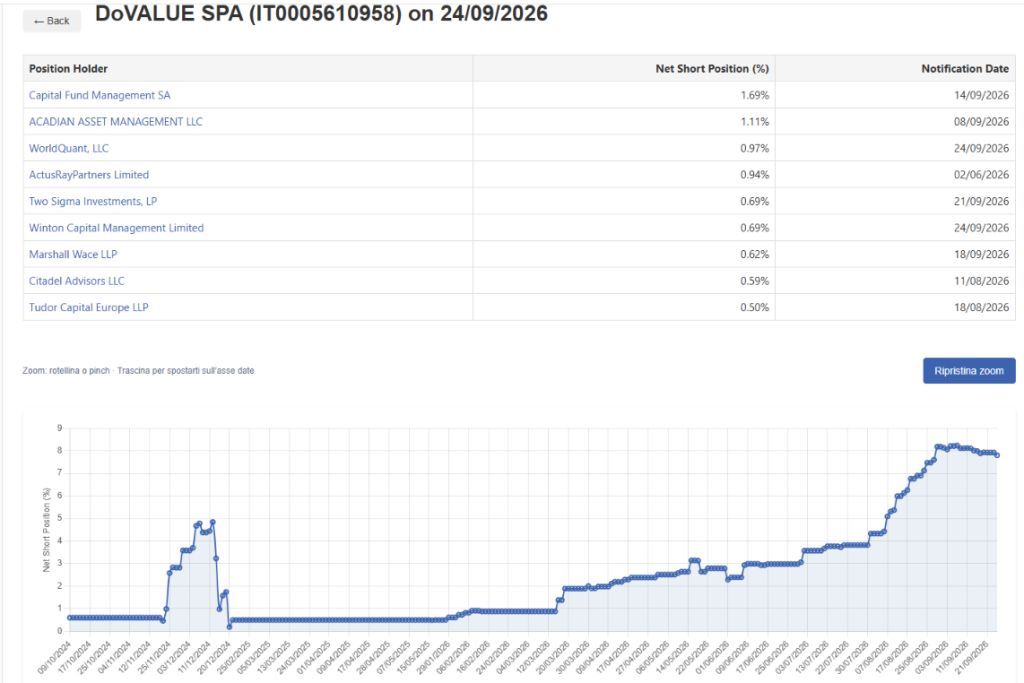Select notification date 18/09/2026
The image size is (1024, 683).
click(x=981, y=255)
